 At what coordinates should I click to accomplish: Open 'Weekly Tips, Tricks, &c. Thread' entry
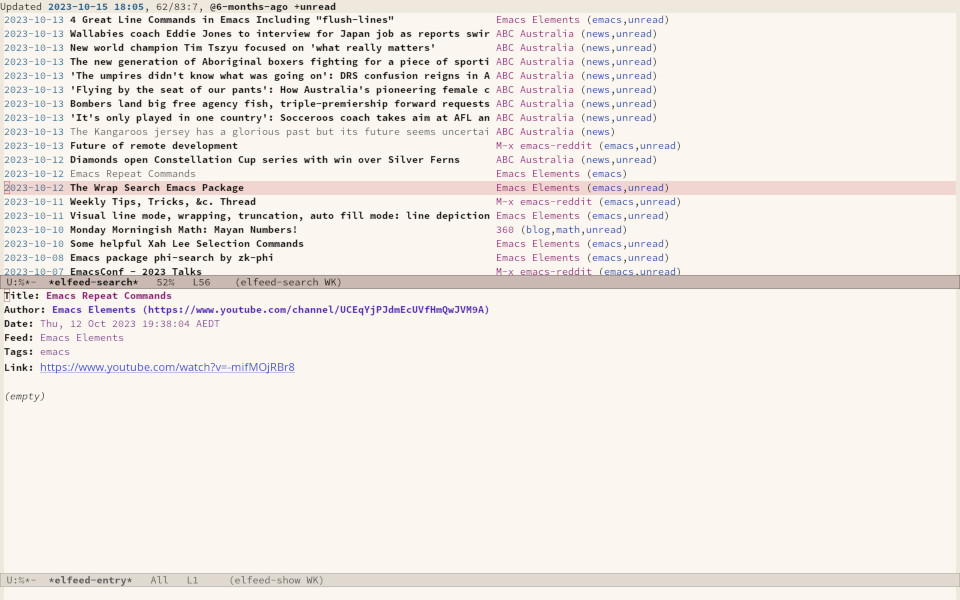[163, 202]
